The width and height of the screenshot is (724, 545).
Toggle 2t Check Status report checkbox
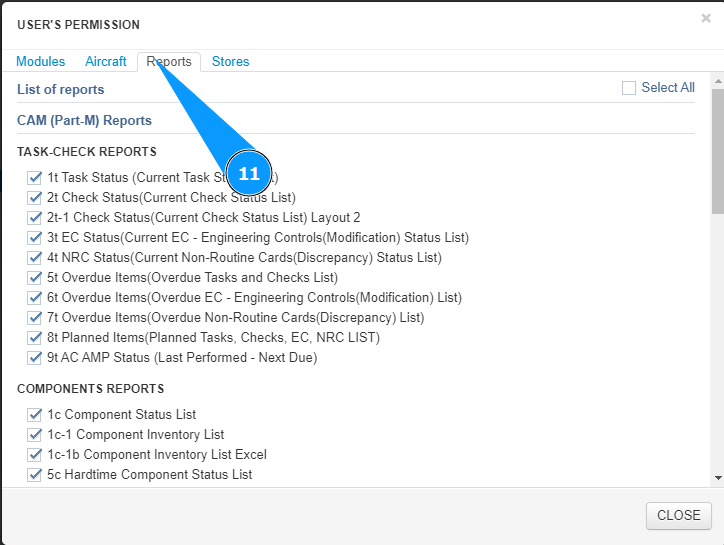point(35,198)
